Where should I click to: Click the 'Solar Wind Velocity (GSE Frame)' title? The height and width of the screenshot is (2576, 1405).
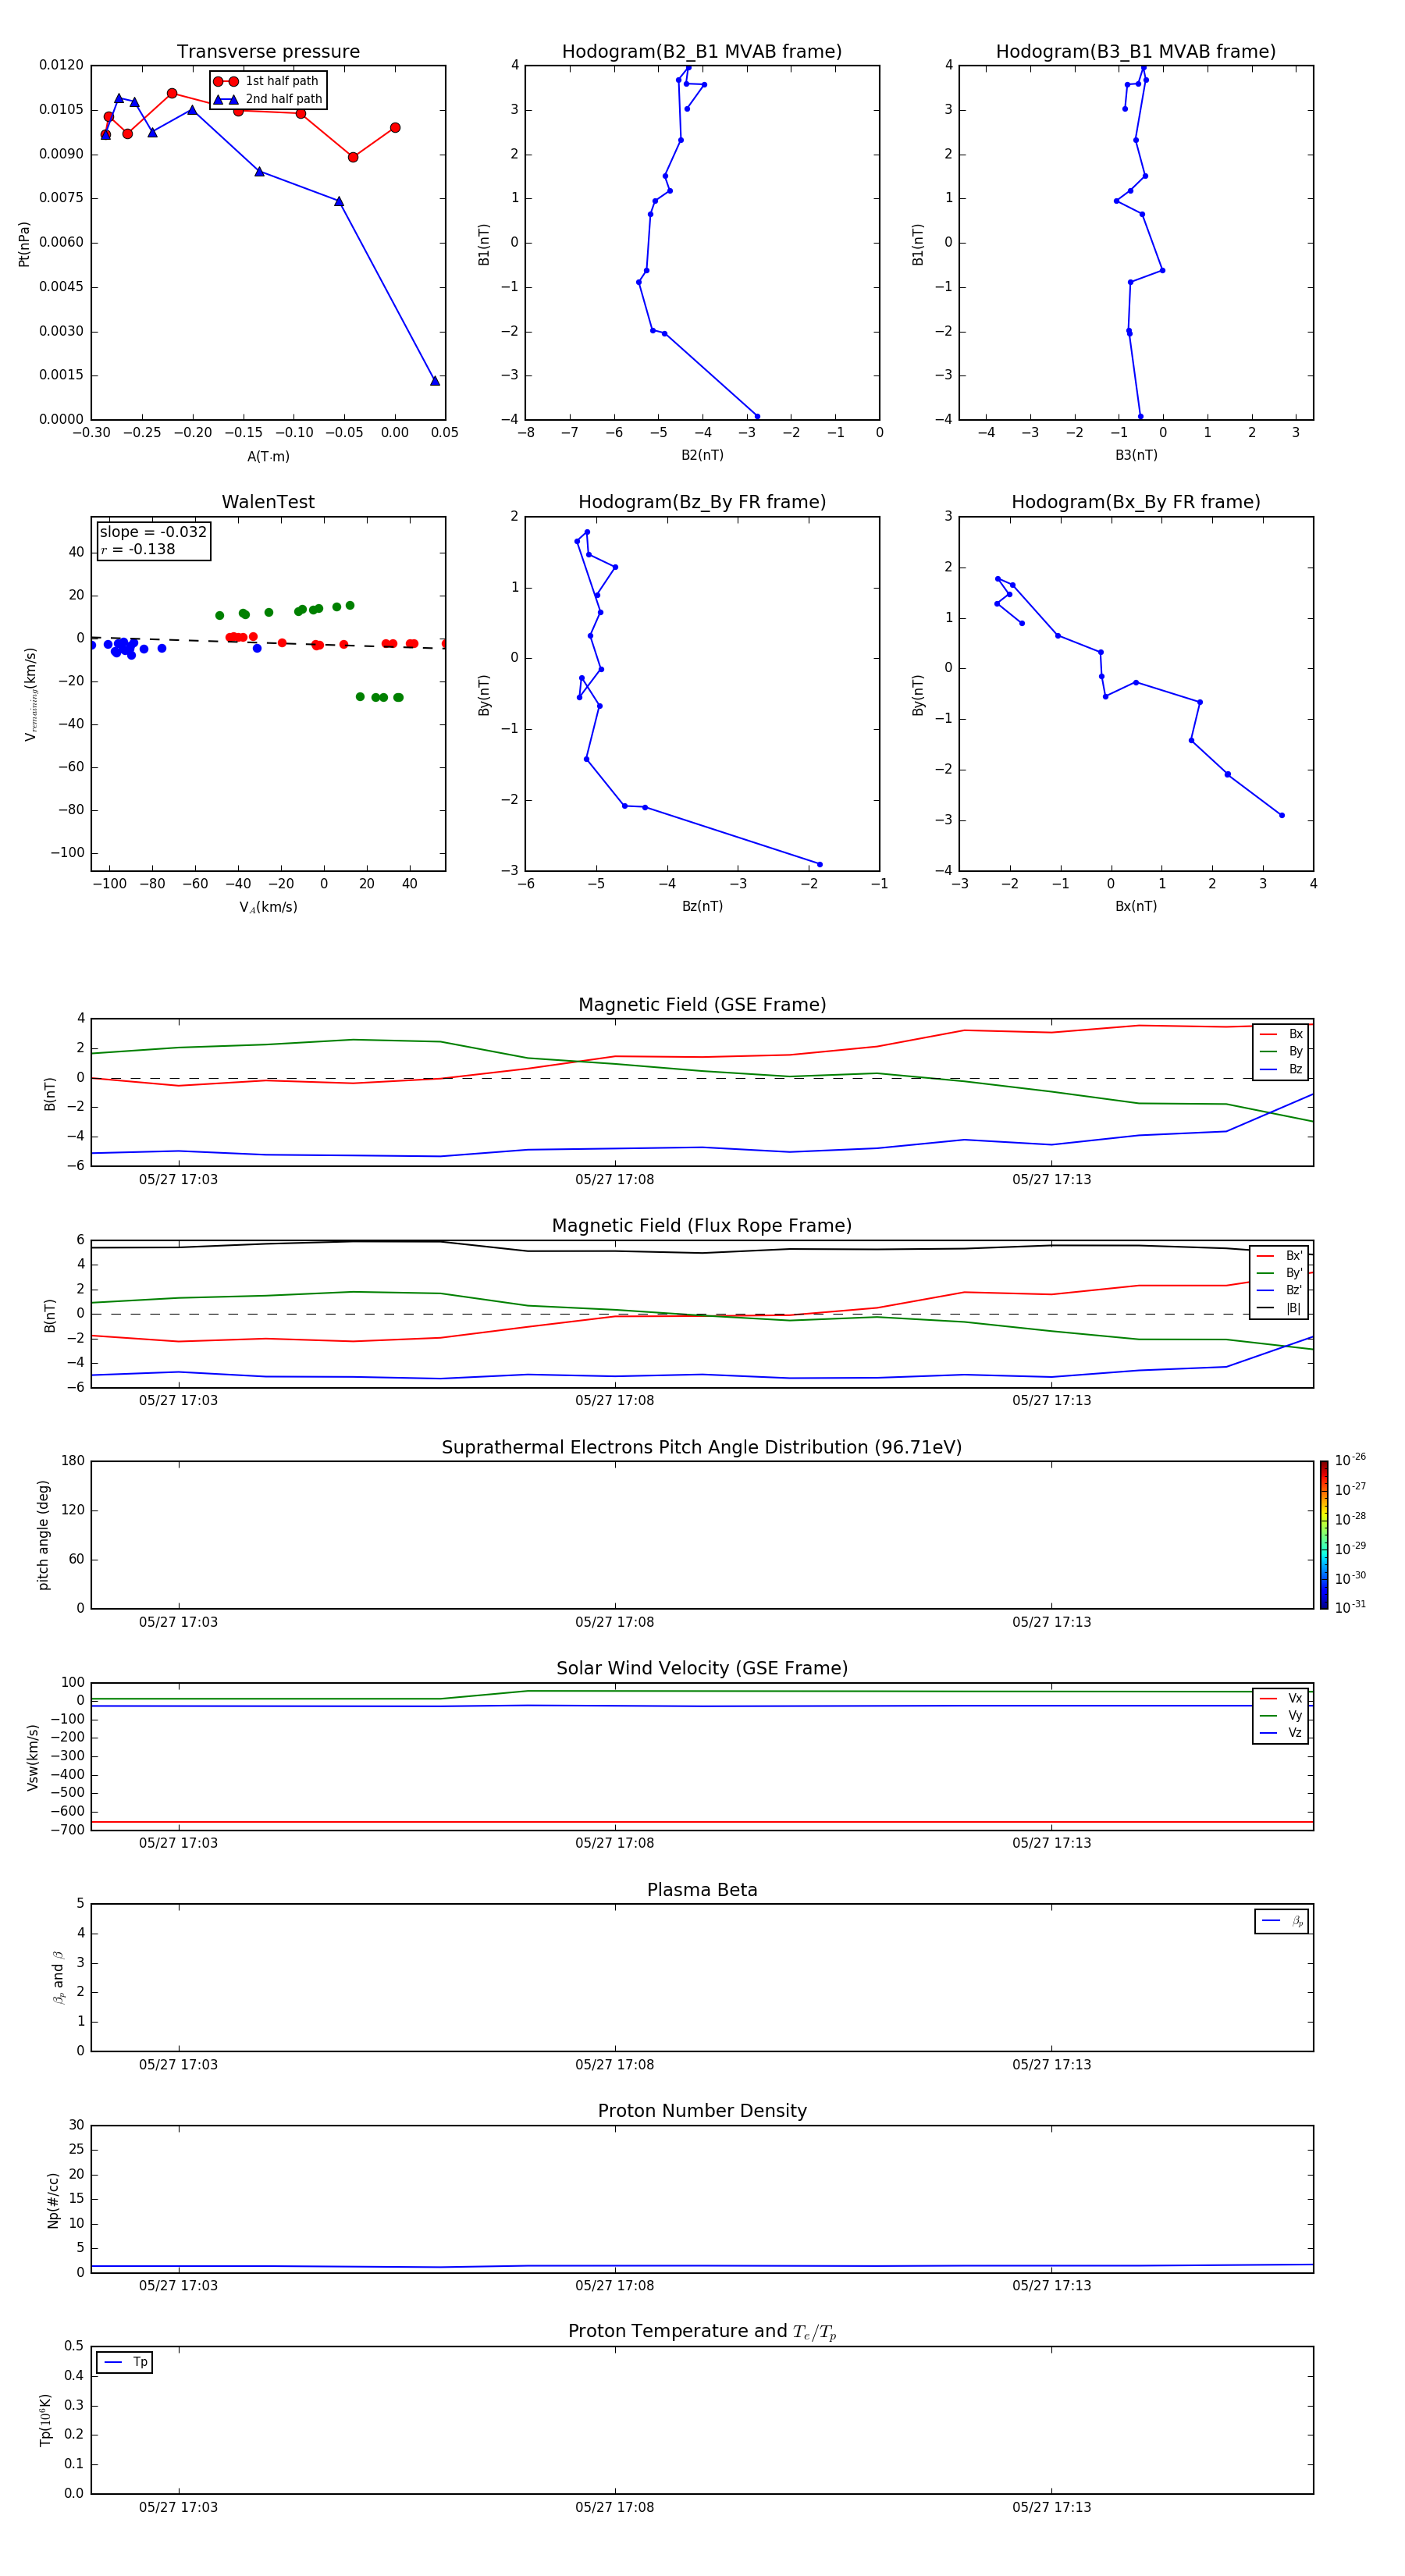coord(702,1668)
